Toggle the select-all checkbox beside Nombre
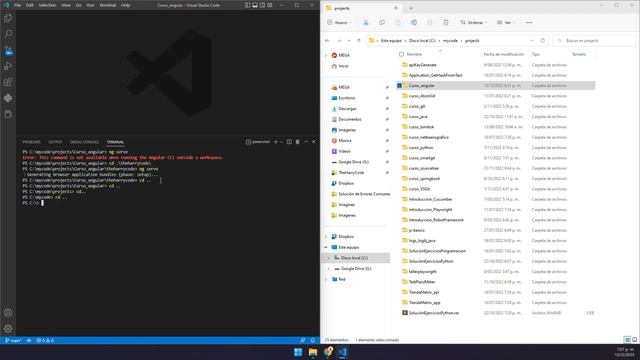Image resolution: width=640 pixels, height=360 pixels. click(401, 54)
